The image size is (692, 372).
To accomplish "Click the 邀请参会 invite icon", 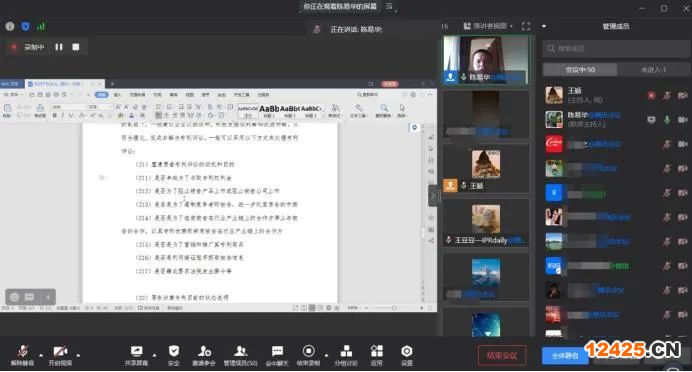I will 204,356.
